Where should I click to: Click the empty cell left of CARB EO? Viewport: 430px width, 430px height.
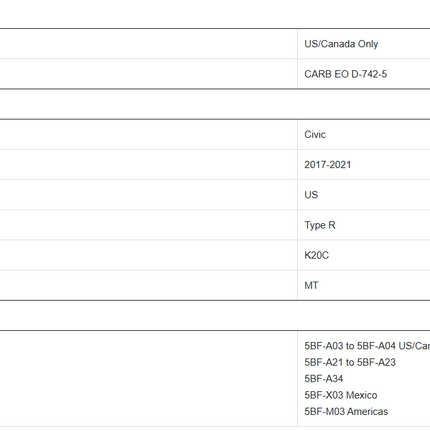[x=149, y=74]
